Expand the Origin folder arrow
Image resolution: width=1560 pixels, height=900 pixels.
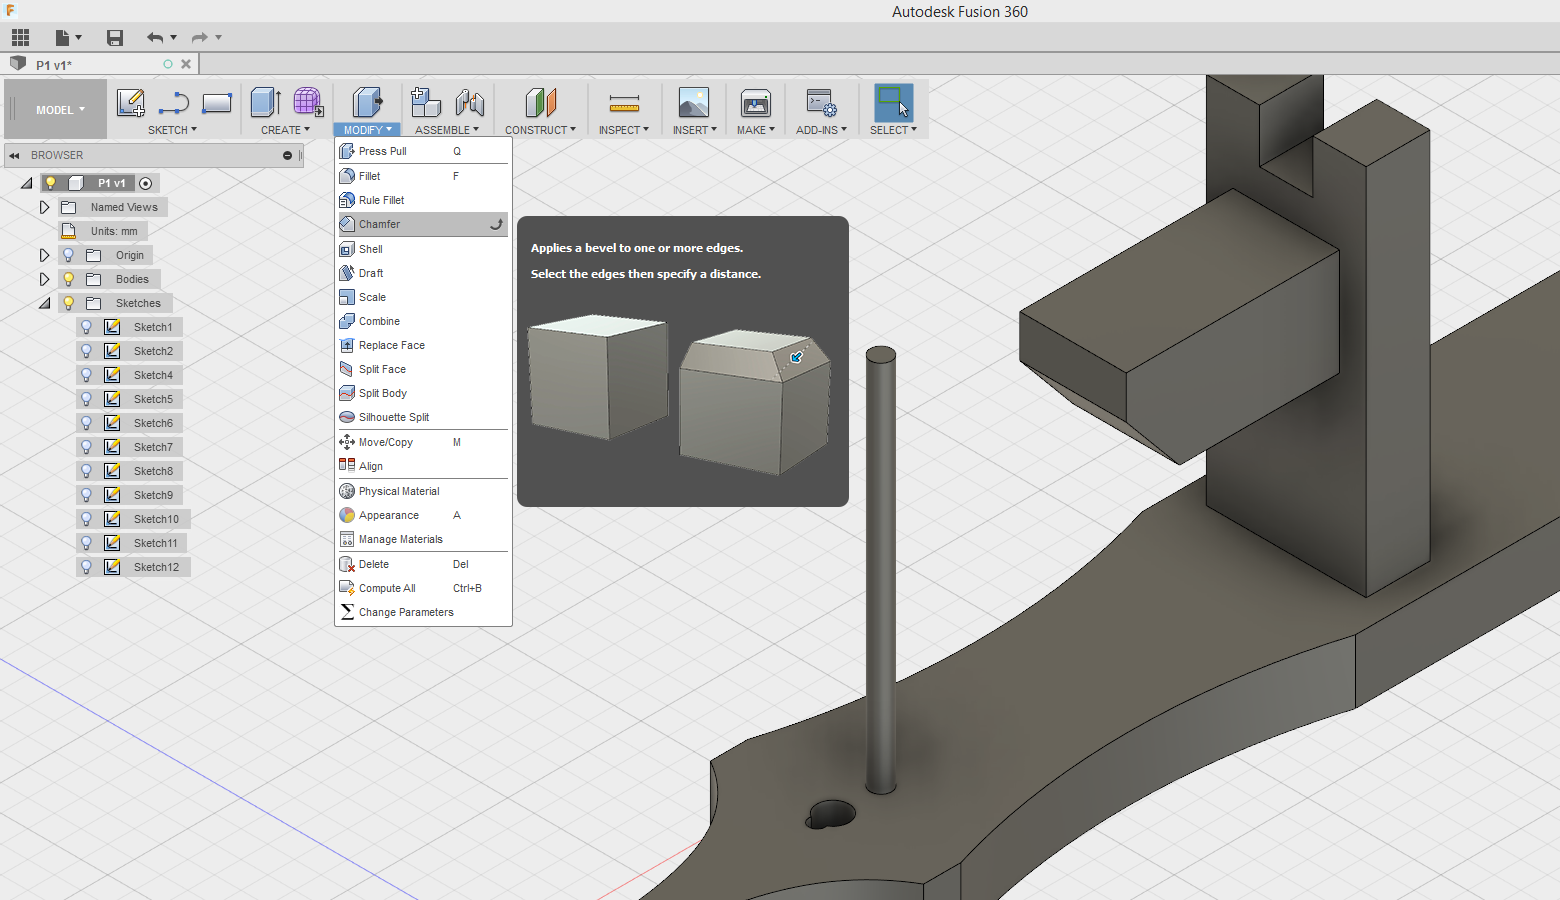pyautogui.click(x=44, y=255)
